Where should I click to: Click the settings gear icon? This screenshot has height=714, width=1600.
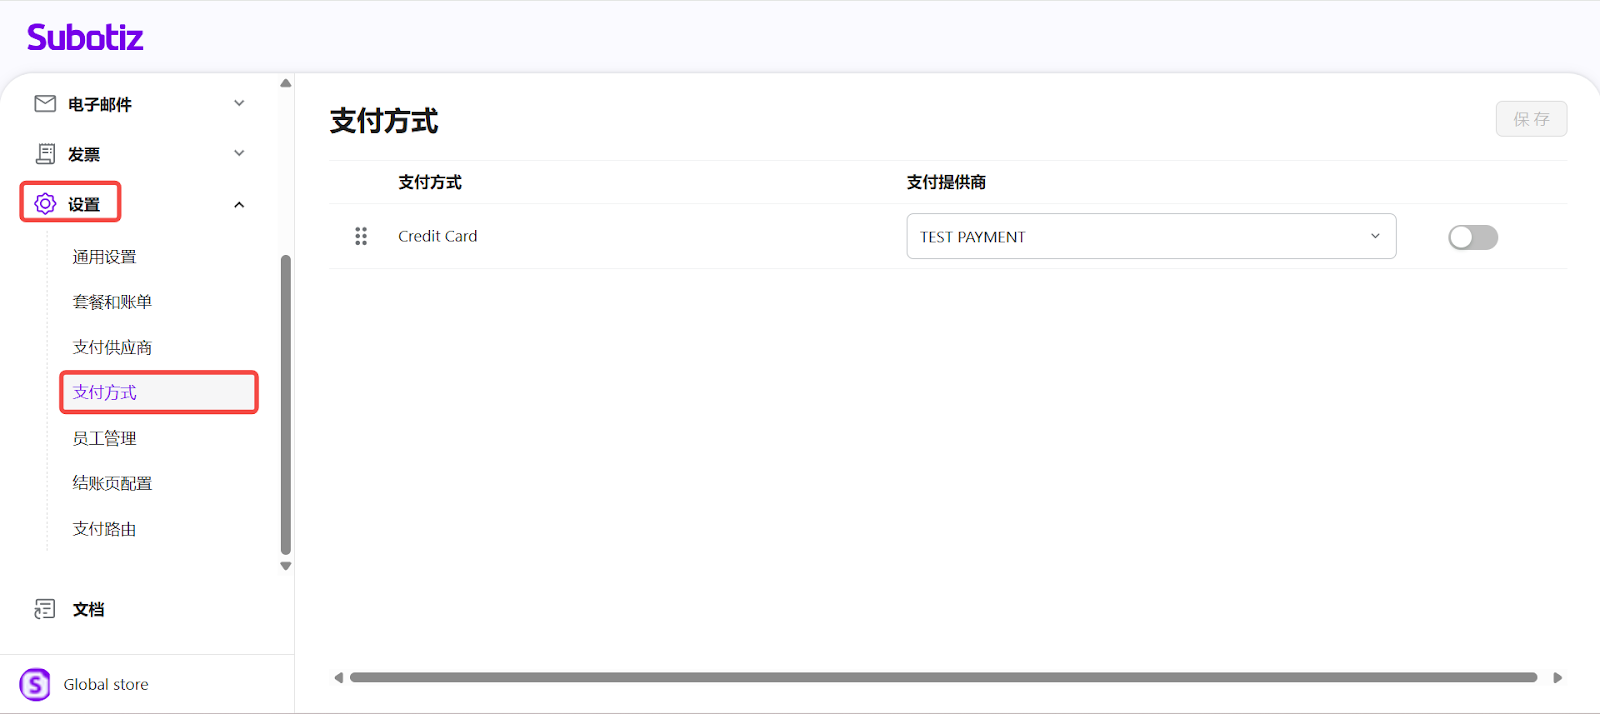click(45, 204)
